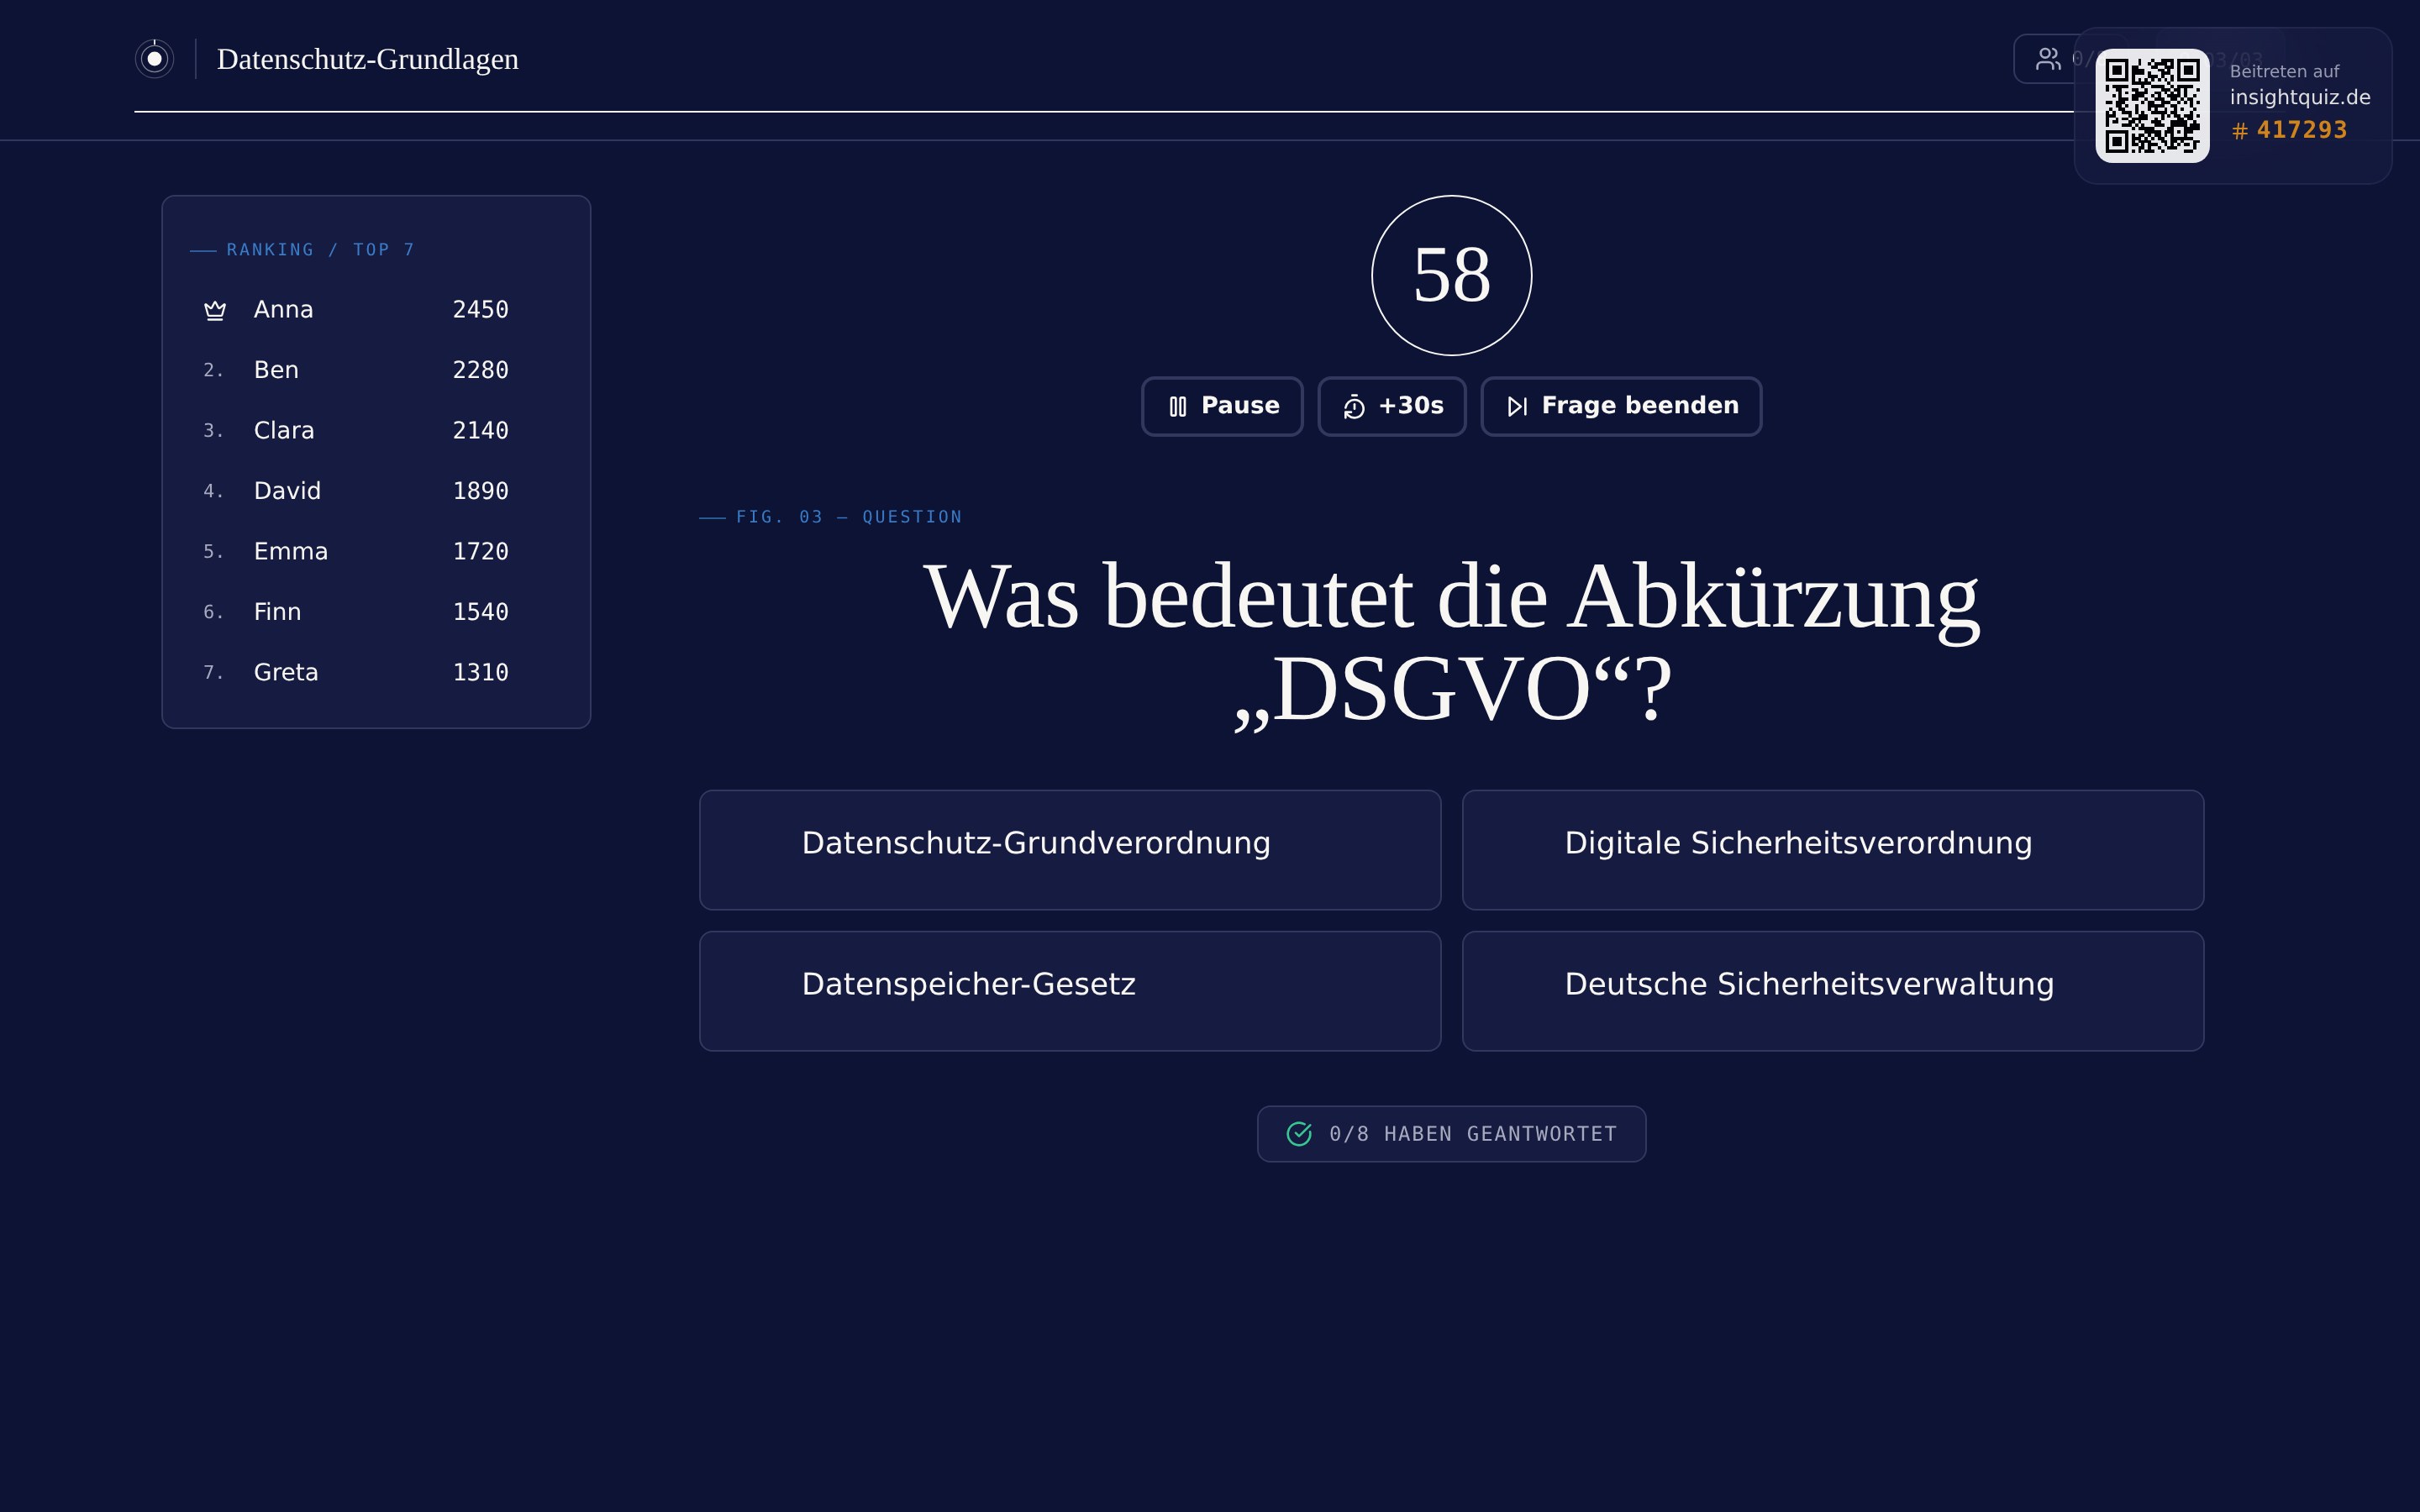
Task: Select Greta in the ranking list
Action: pyautogui.click(x=376, y=673)
